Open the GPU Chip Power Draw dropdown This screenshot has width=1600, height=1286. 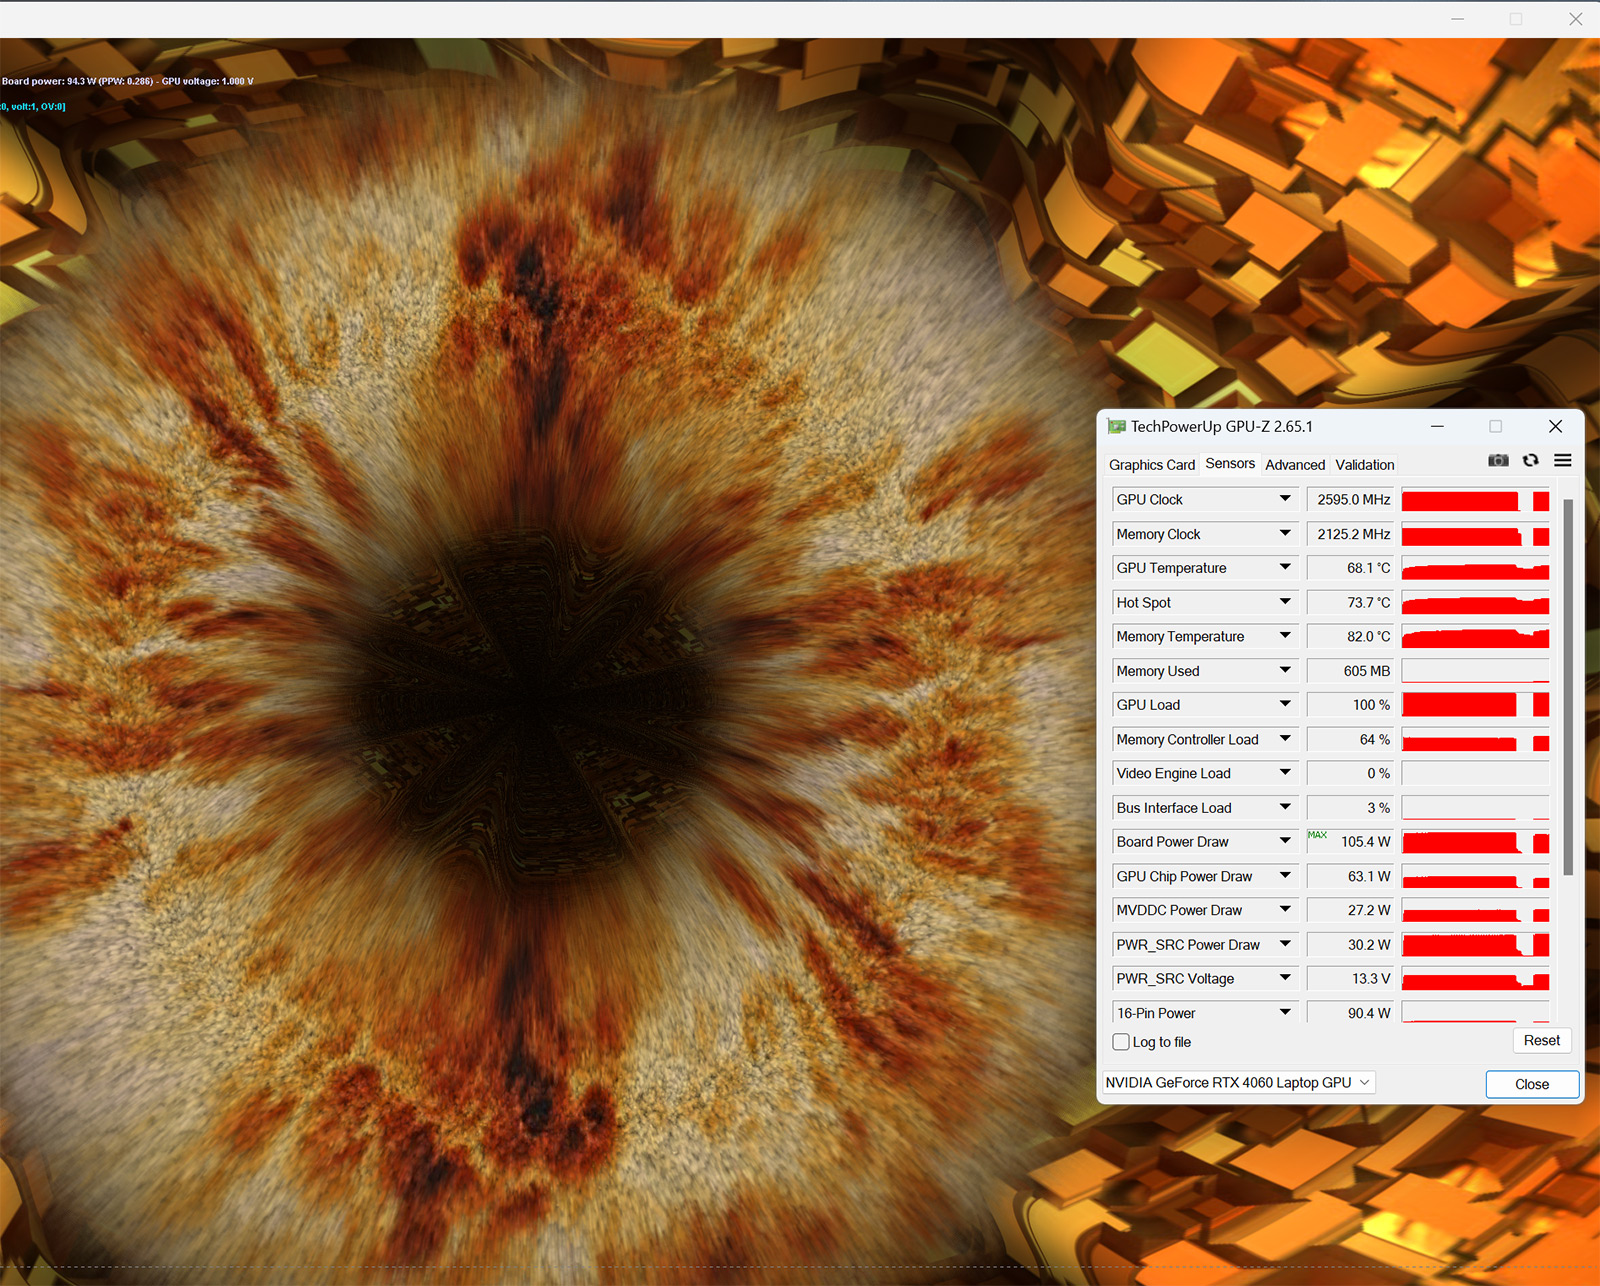(1285, 876)
